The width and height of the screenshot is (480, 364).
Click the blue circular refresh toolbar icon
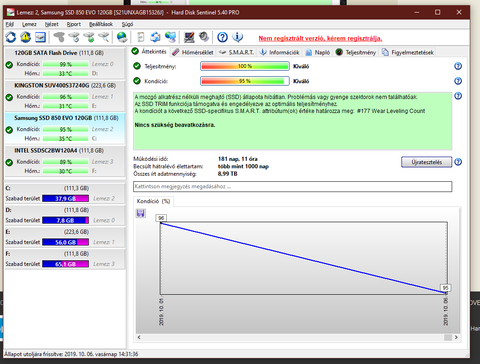click(11, 37)
